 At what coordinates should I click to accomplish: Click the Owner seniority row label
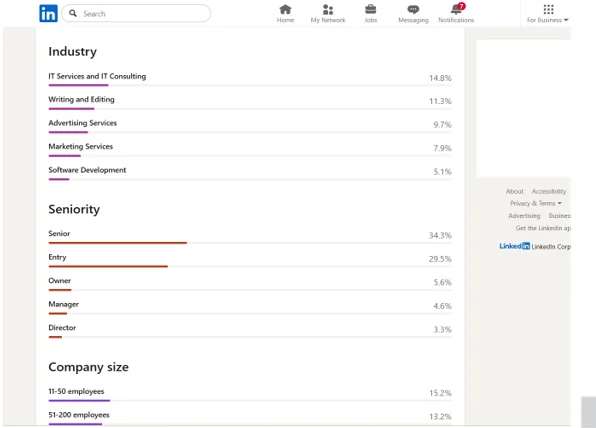[x=59, y=281]
